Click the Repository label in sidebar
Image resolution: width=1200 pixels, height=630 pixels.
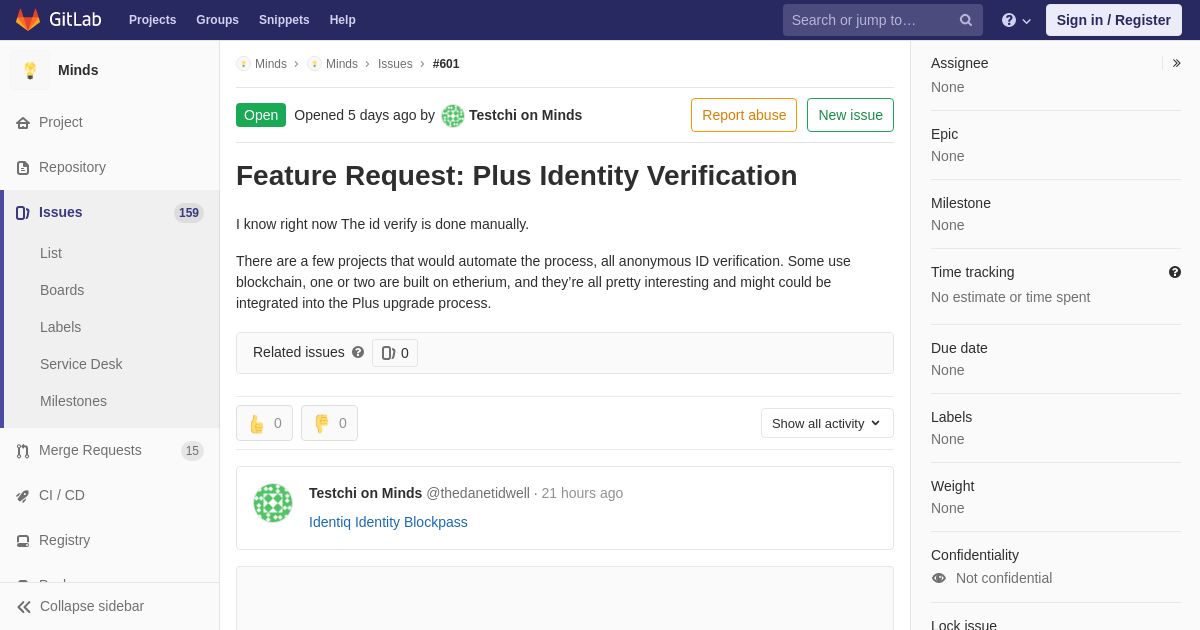[x=72, y=167]
